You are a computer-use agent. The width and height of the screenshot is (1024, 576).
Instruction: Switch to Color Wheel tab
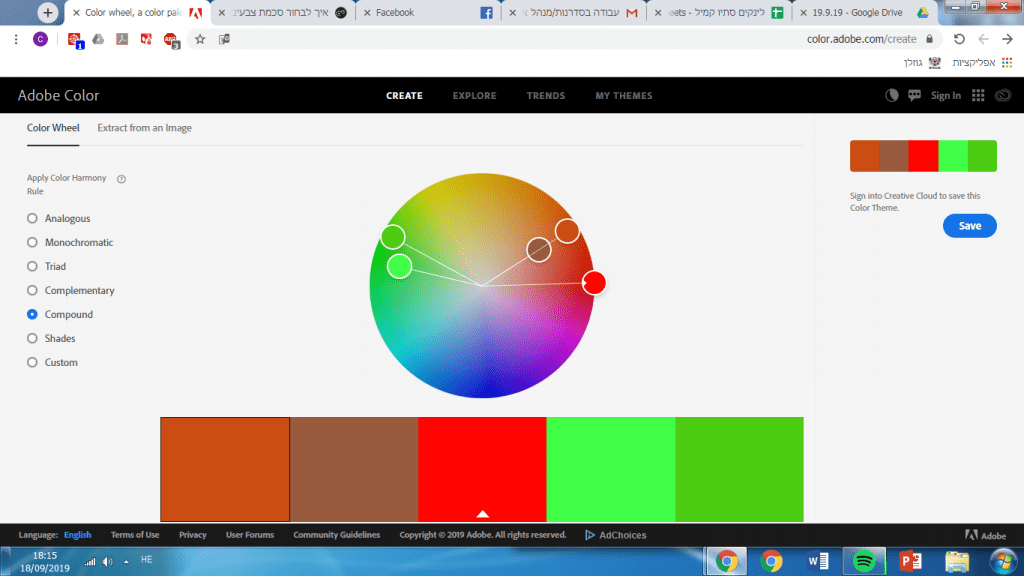53,128
